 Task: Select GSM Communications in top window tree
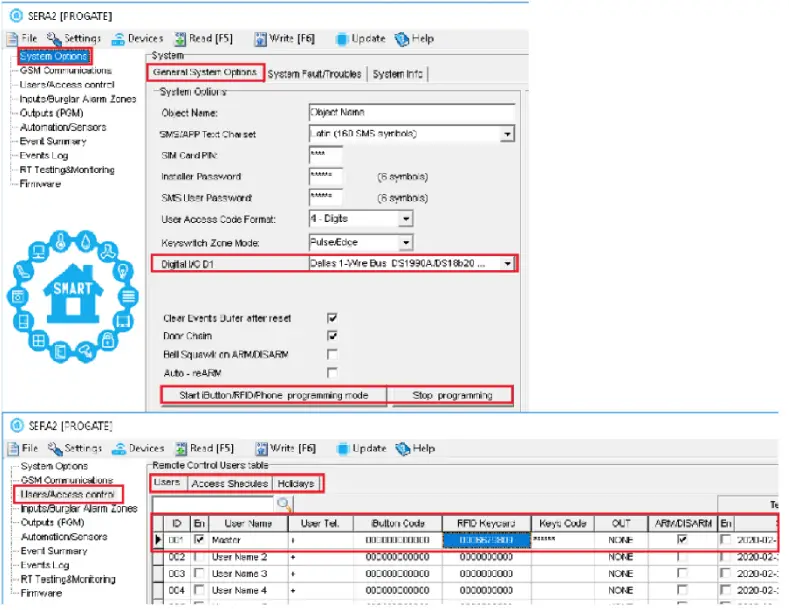coord(65,70)
